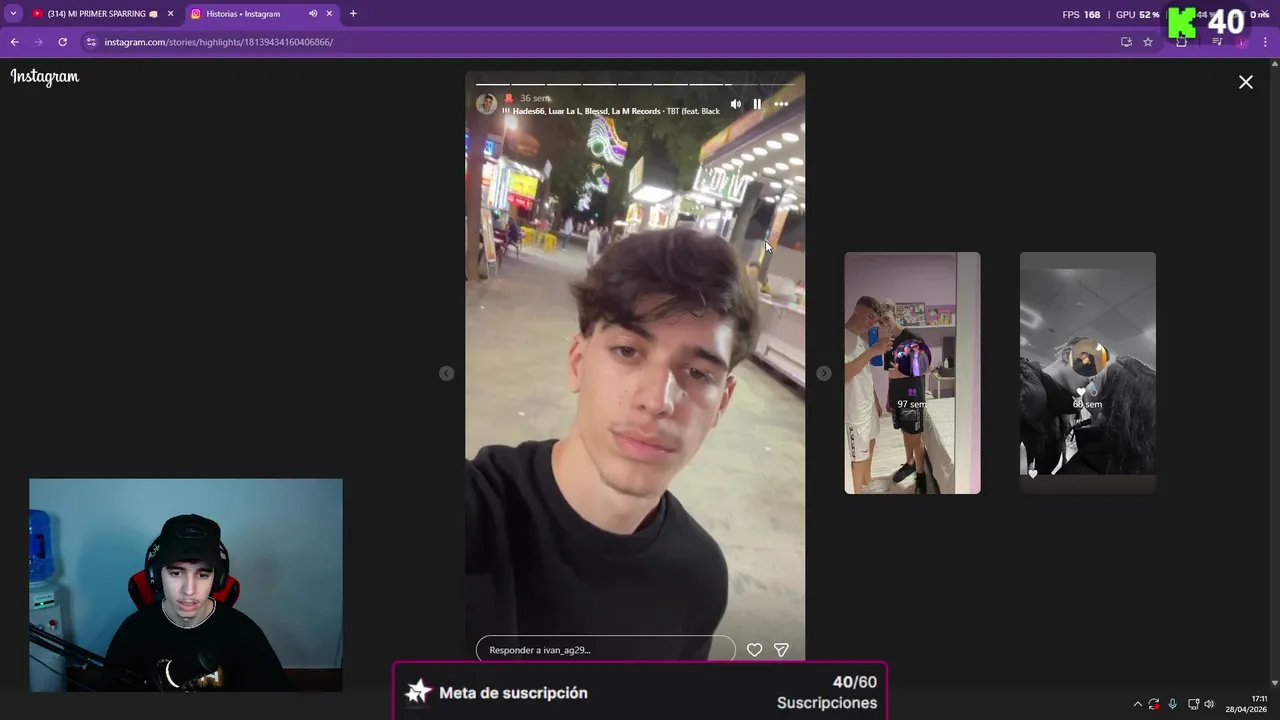Click the sync tray icon with red dot
This screenshot has width=1280, height=720.
pos(1154,704)
